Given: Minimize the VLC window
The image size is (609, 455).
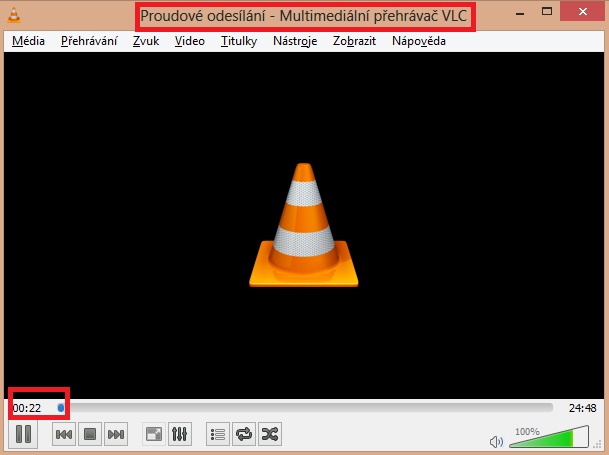Looking at the screenshot, I should pyautogui.click(x=520, y=13).
